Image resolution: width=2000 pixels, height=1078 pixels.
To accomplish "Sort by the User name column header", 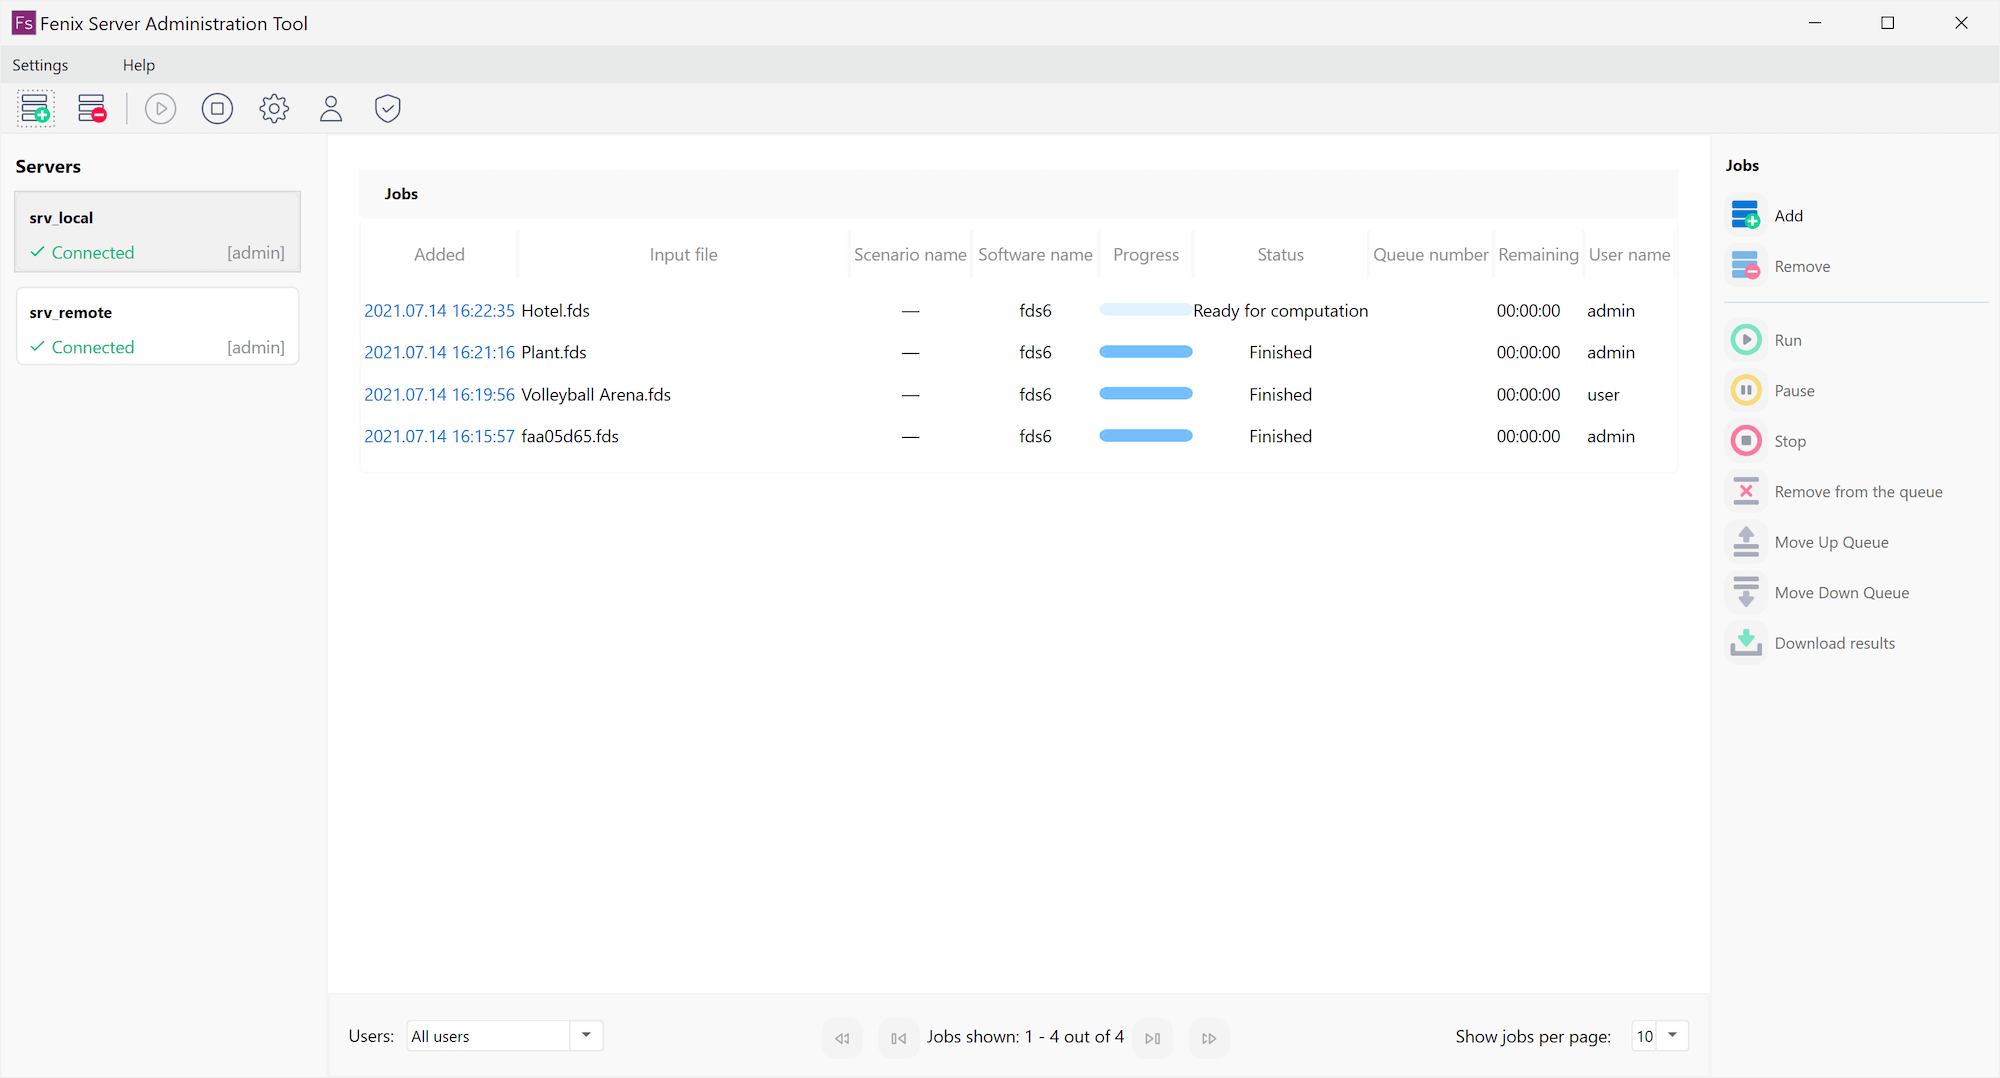I will click(1630, 254).
